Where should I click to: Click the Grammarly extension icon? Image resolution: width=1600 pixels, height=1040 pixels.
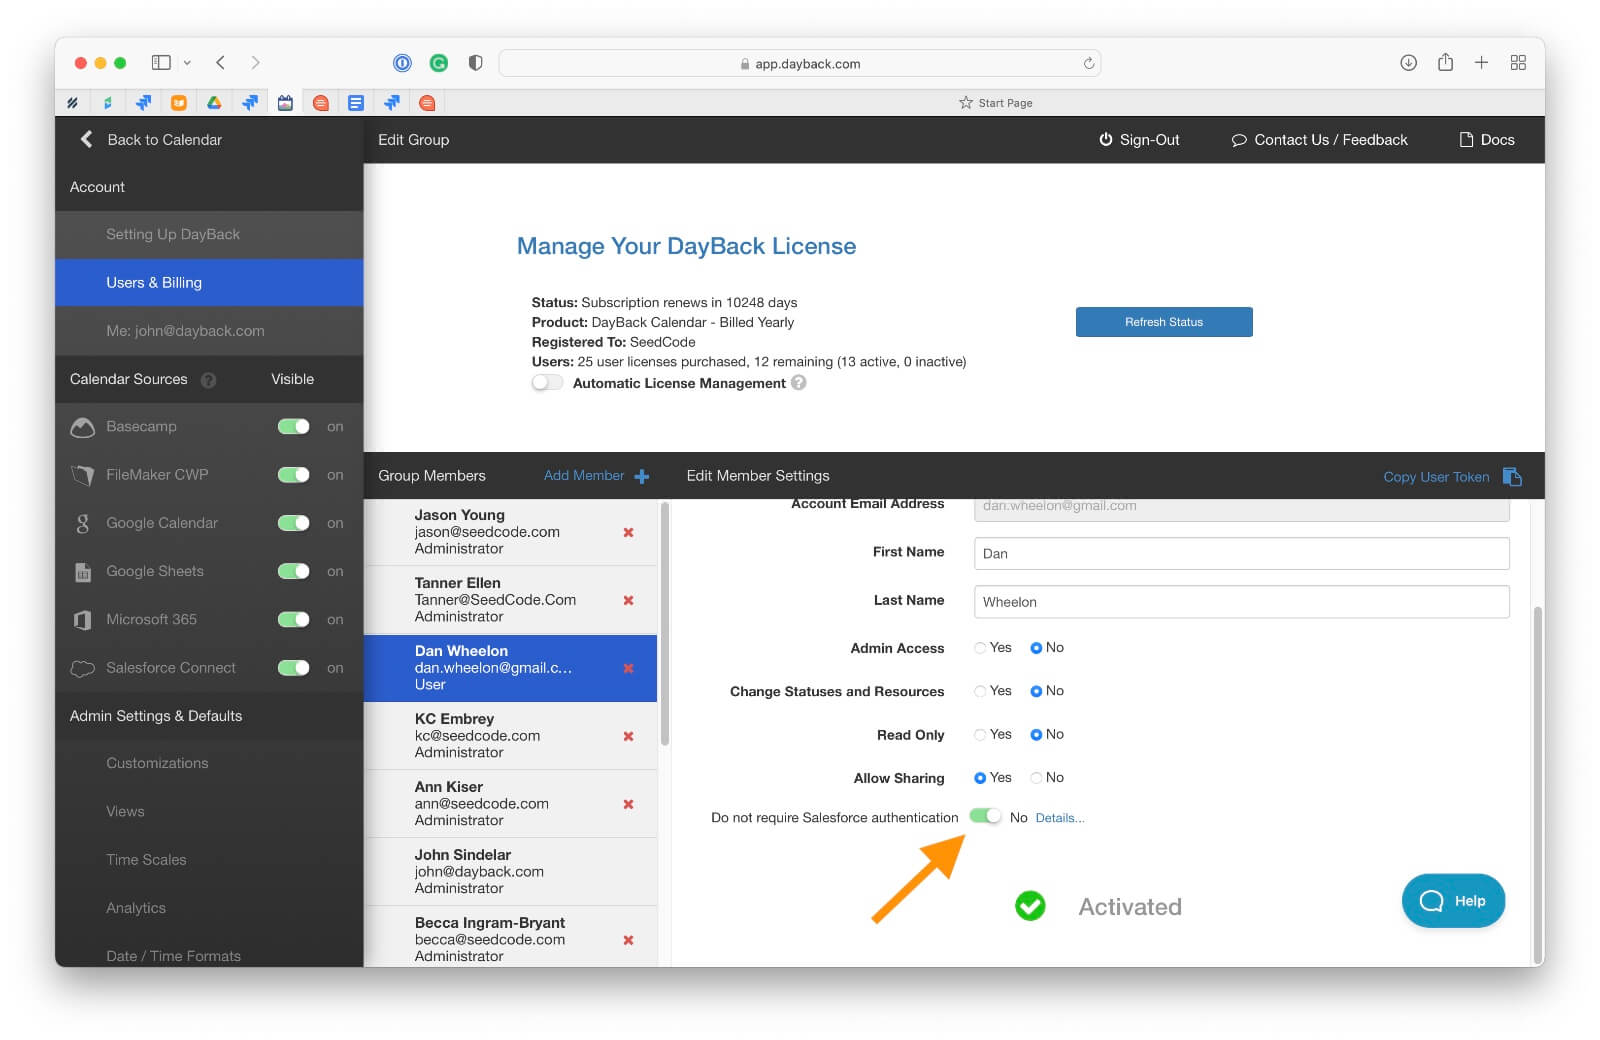(x=438, y=63)
